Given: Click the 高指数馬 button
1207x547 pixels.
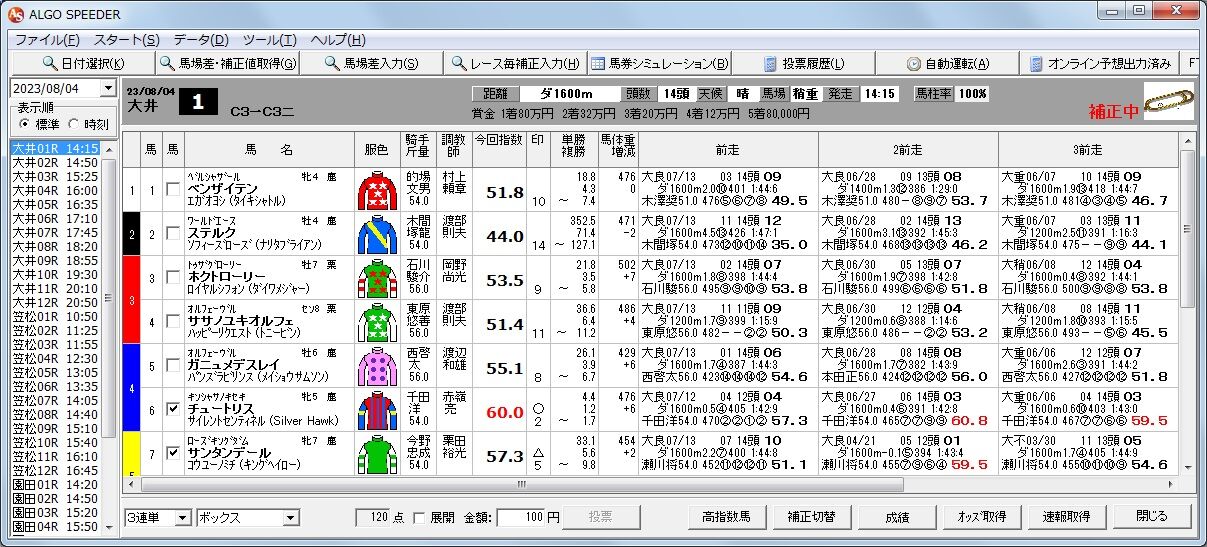Looking at the screenshot, I should pos(726,517).
